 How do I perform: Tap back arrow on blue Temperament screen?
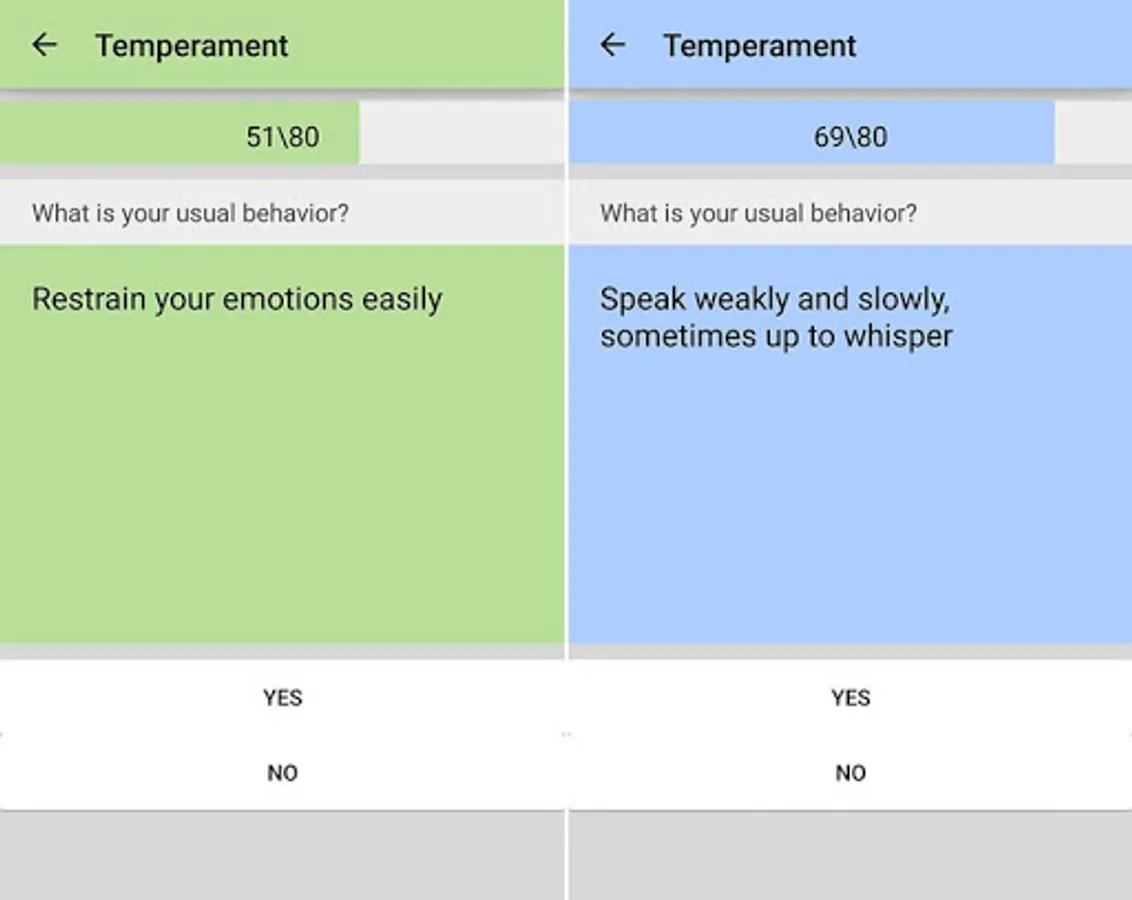613,45
